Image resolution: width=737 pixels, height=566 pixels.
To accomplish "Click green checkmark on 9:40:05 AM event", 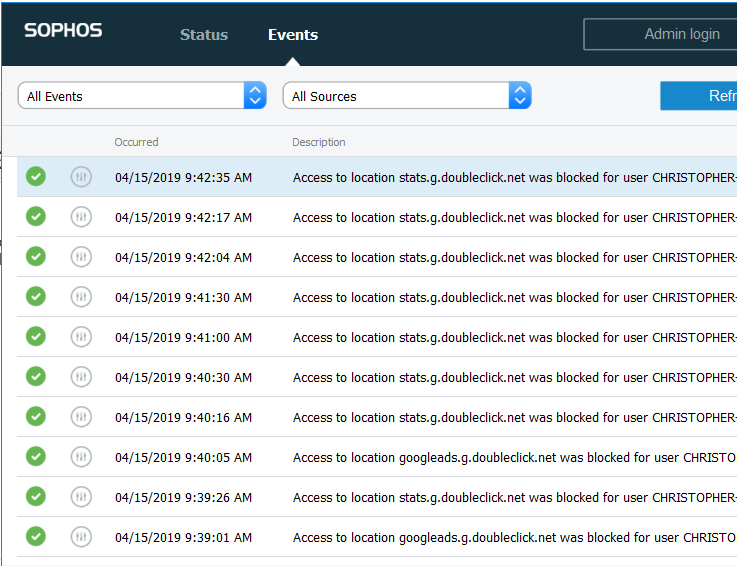I will [x=36, y=457].
